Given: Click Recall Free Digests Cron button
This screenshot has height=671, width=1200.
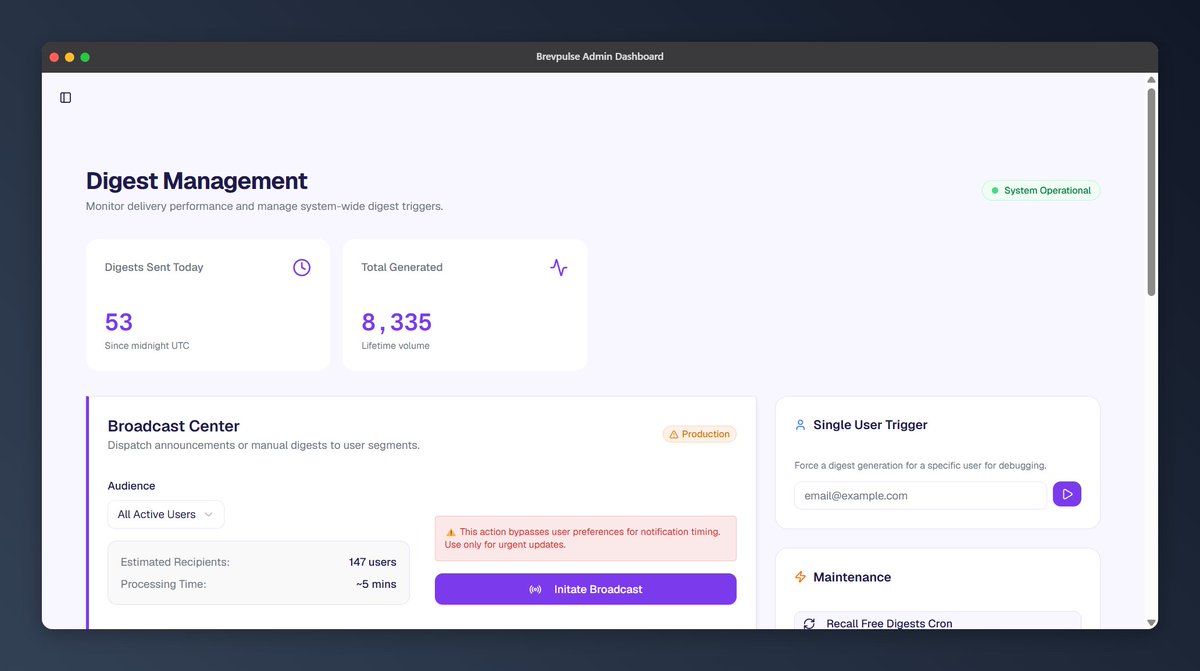Looking at the screenshot, I should pyautogui.click(x=937, y=621).
